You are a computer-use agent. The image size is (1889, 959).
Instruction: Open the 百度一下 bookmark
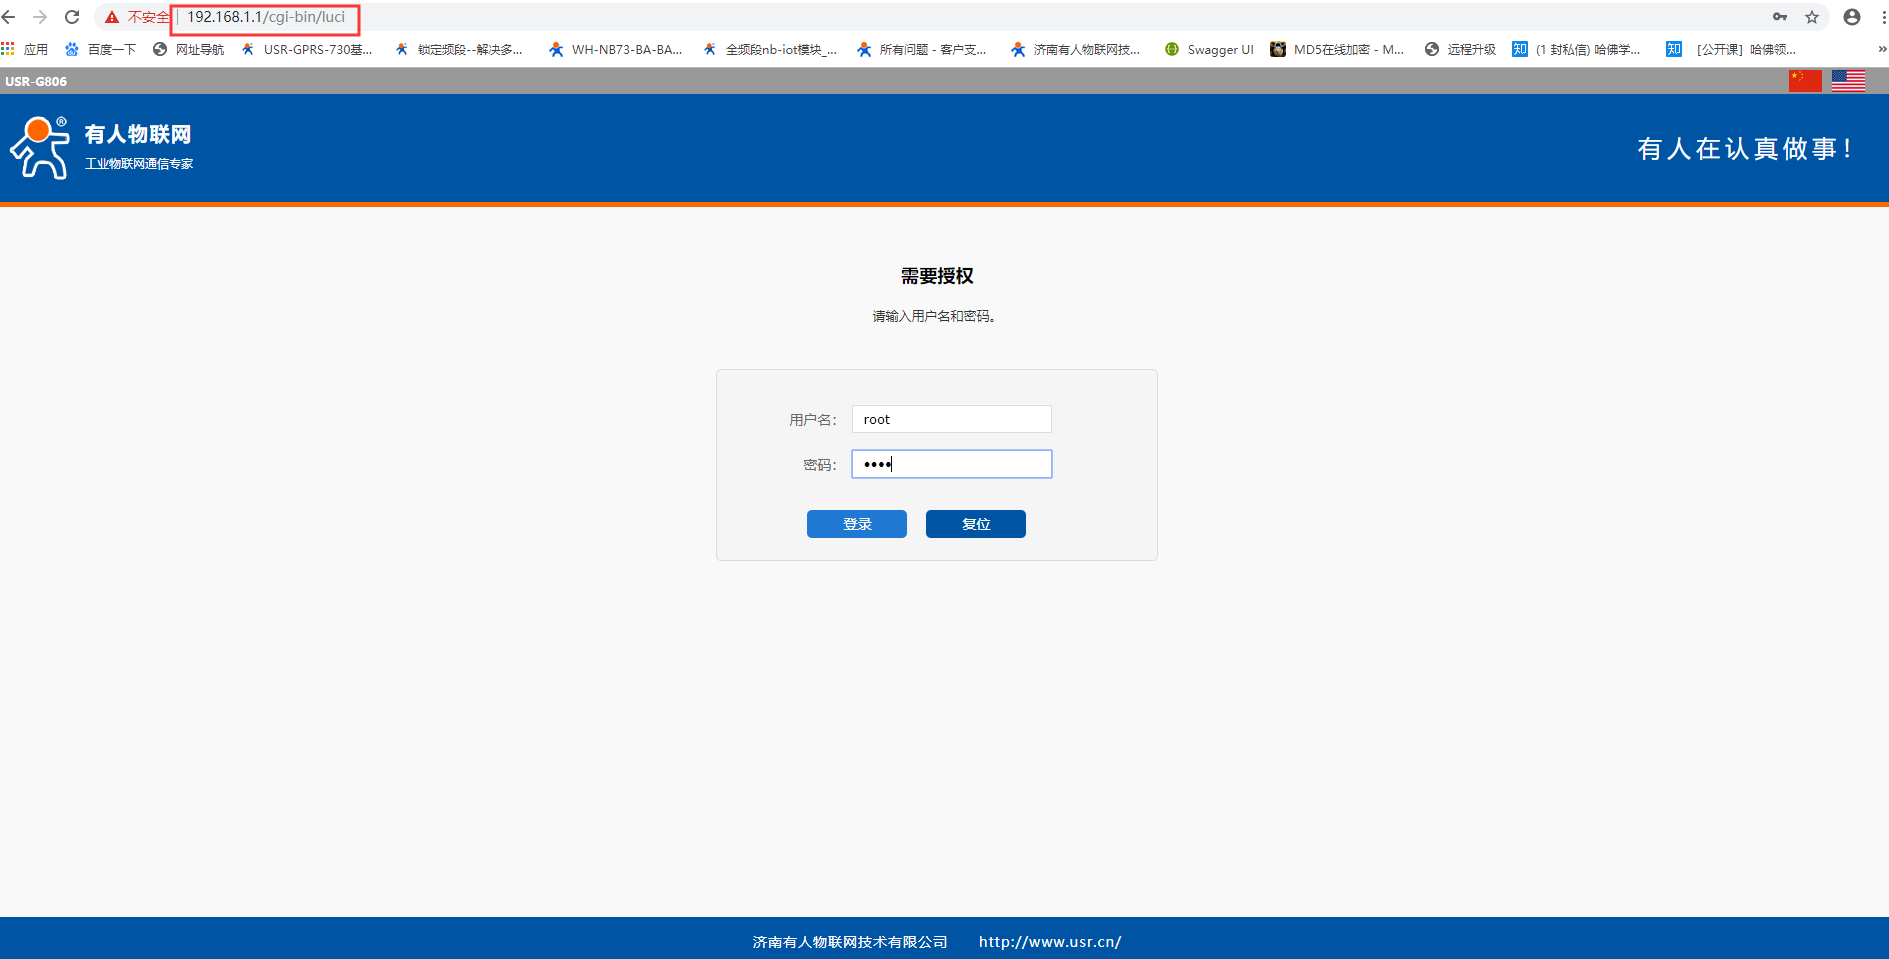click(101, 49)
